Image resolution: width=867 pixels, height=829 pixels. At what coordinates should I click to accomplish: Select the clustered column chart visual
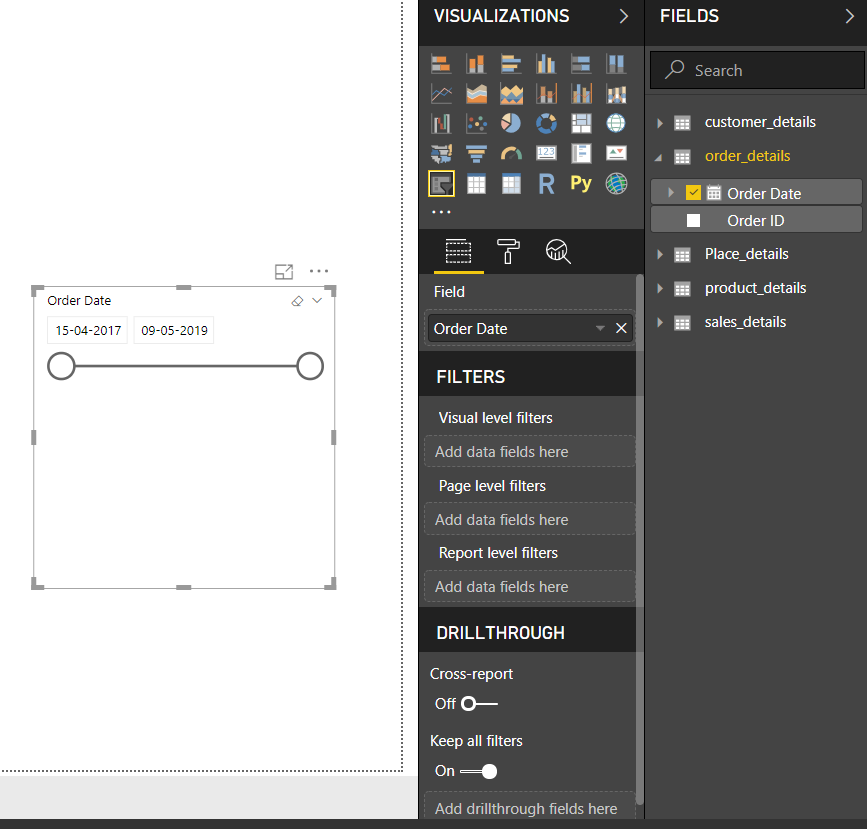pyautogui.click(x=546, y=64)
